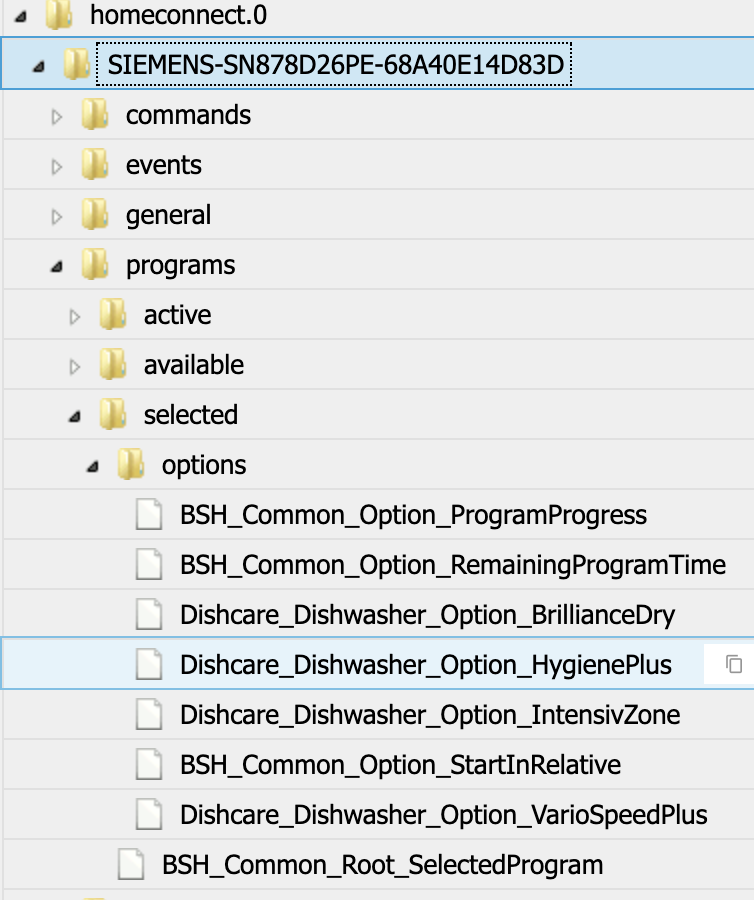The height and width of the screenshot is (900, 754).
Task: Select the options label
Action: tap(204, 465)
